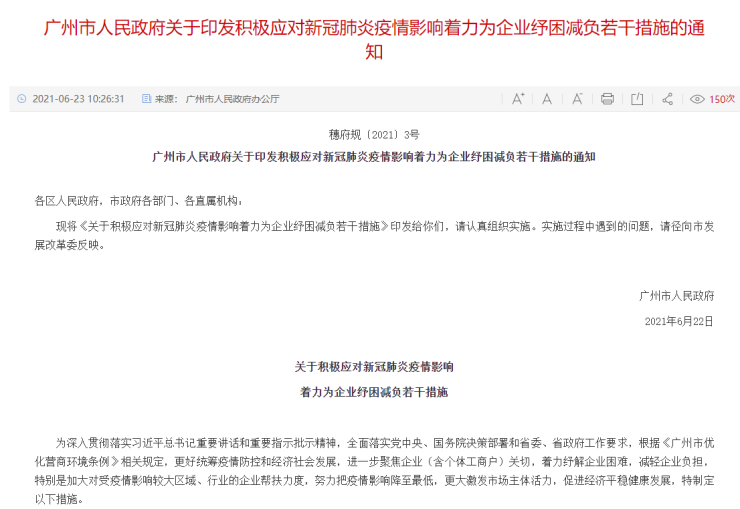Click the source document icon

[146, 99]
